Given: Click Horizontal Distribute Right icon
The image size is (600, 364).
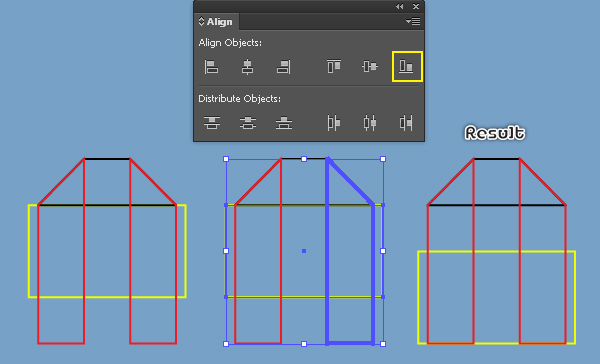Looking at the screenshot, I should pos(406,123).
